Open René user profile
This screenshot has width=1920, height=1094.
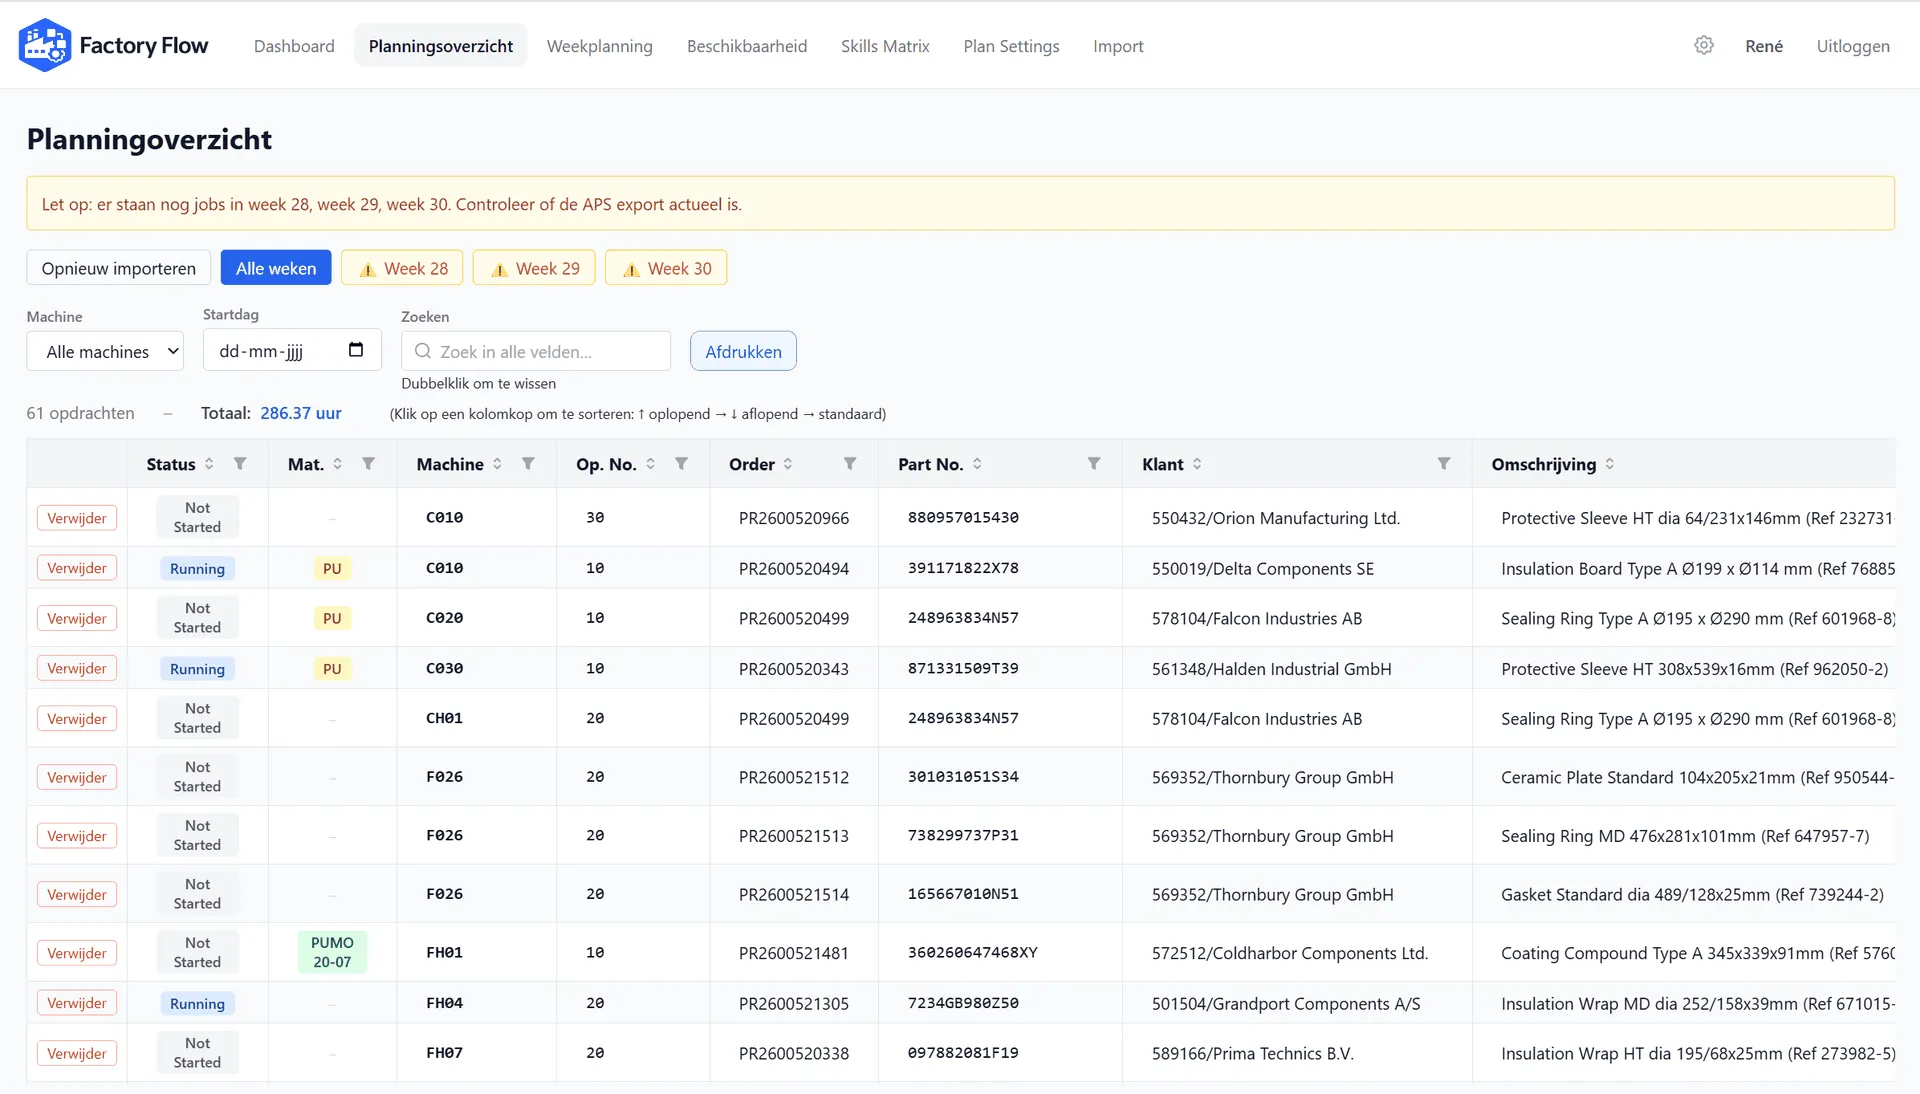1764,46
